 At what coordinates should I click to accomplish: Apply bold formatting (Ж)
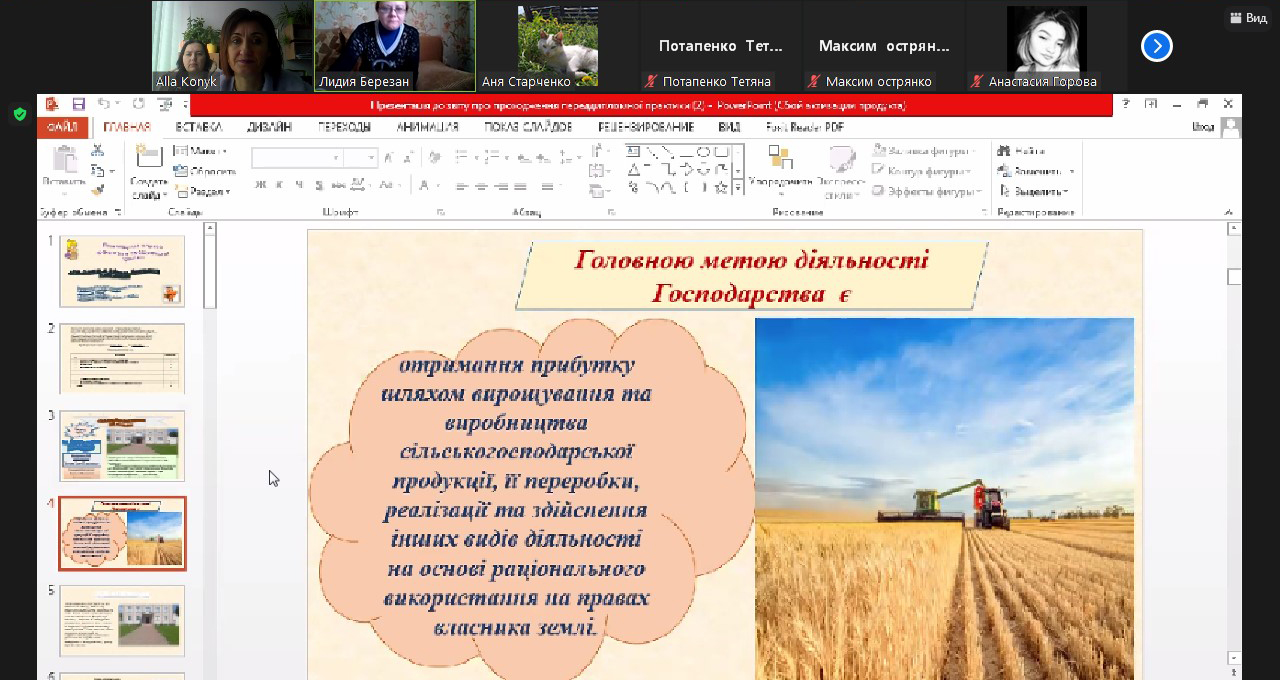coord(261,185)
